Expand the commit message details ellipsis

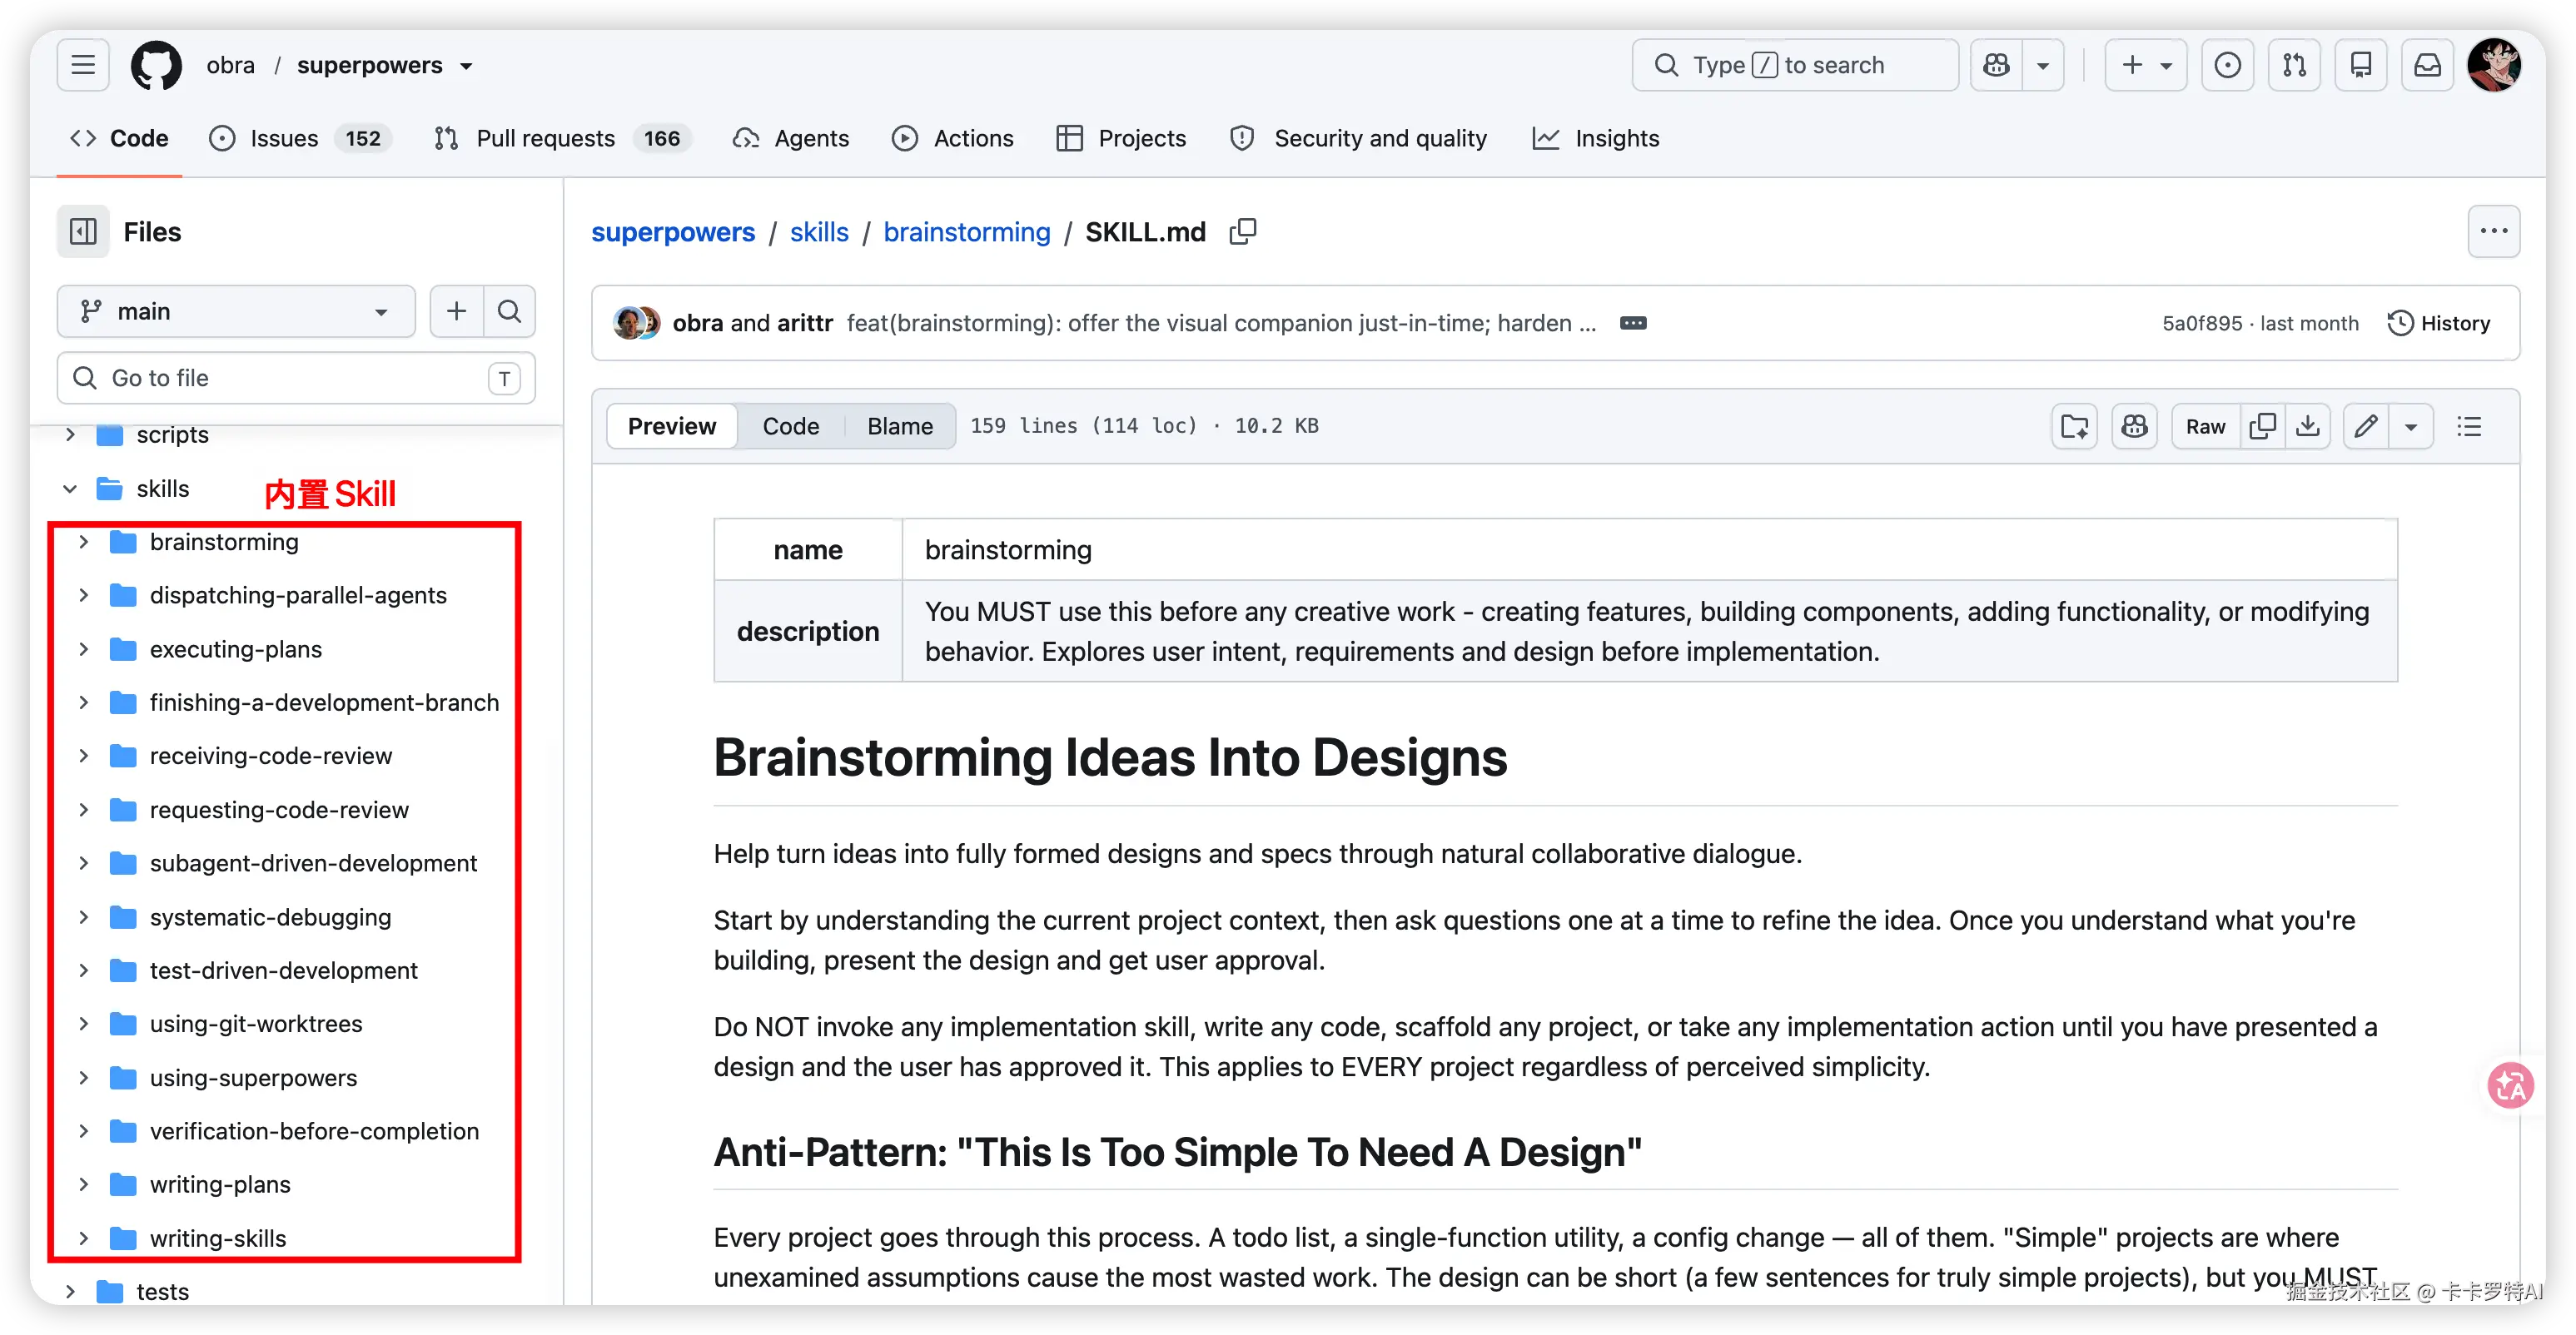[1633, 323]
